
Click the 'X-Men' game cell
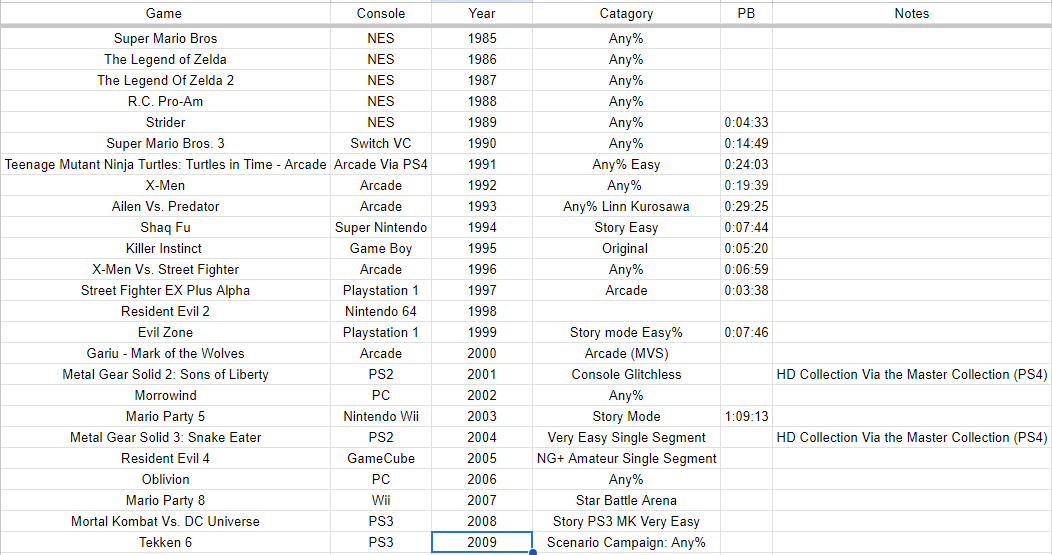[x=165, y=185]
